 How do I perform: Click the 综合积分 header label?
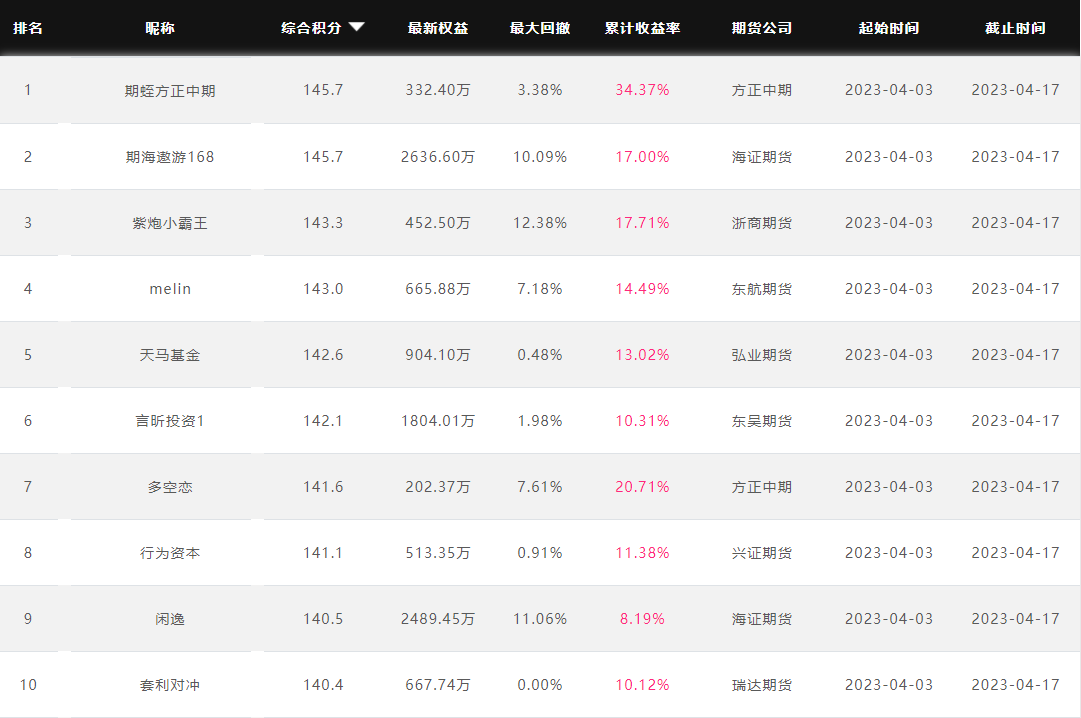[311, 28]
